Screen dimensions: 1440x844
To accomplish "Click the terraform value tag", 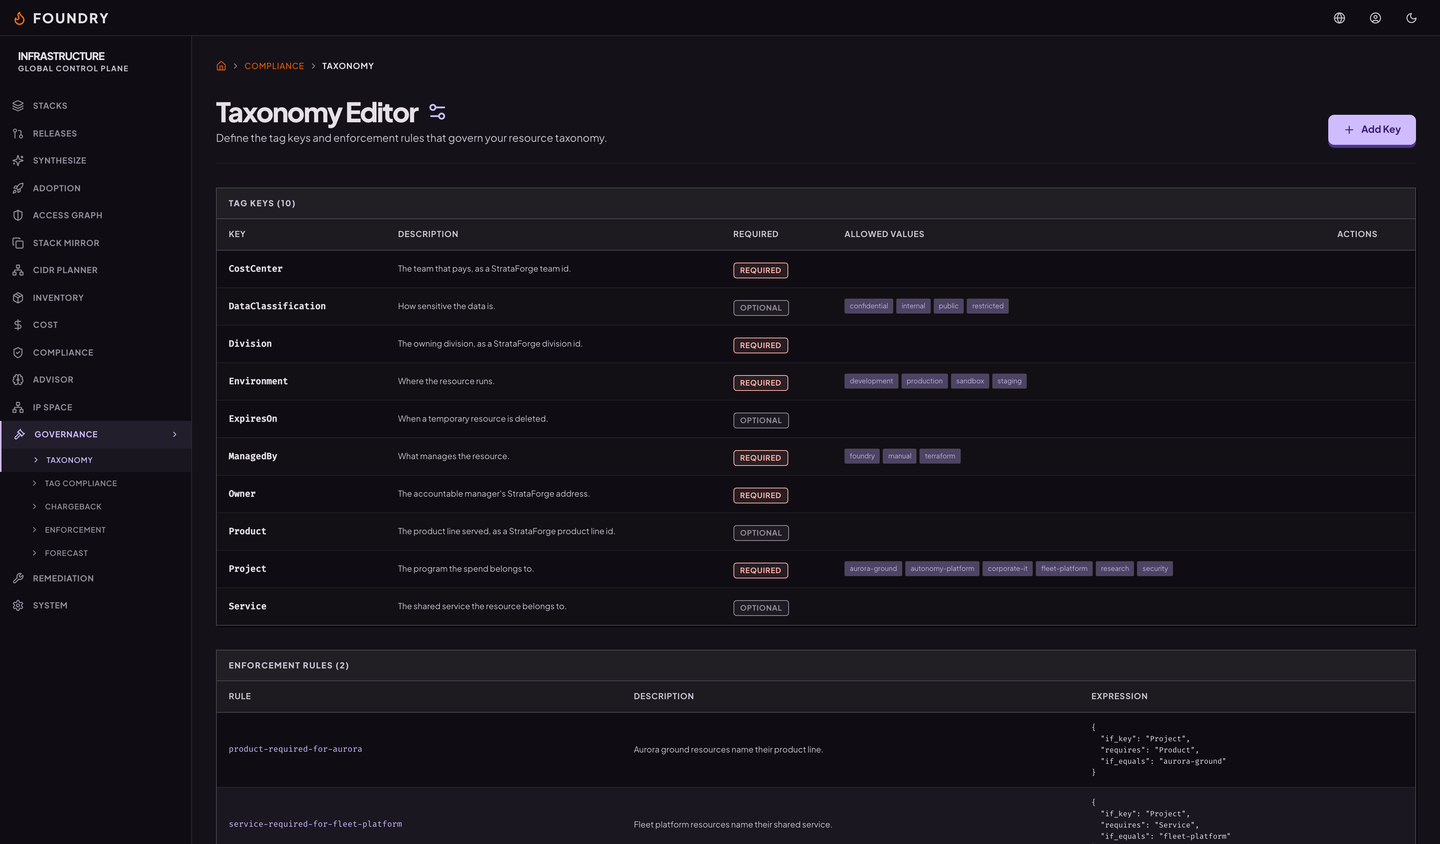I will click(x=940, y=456).
